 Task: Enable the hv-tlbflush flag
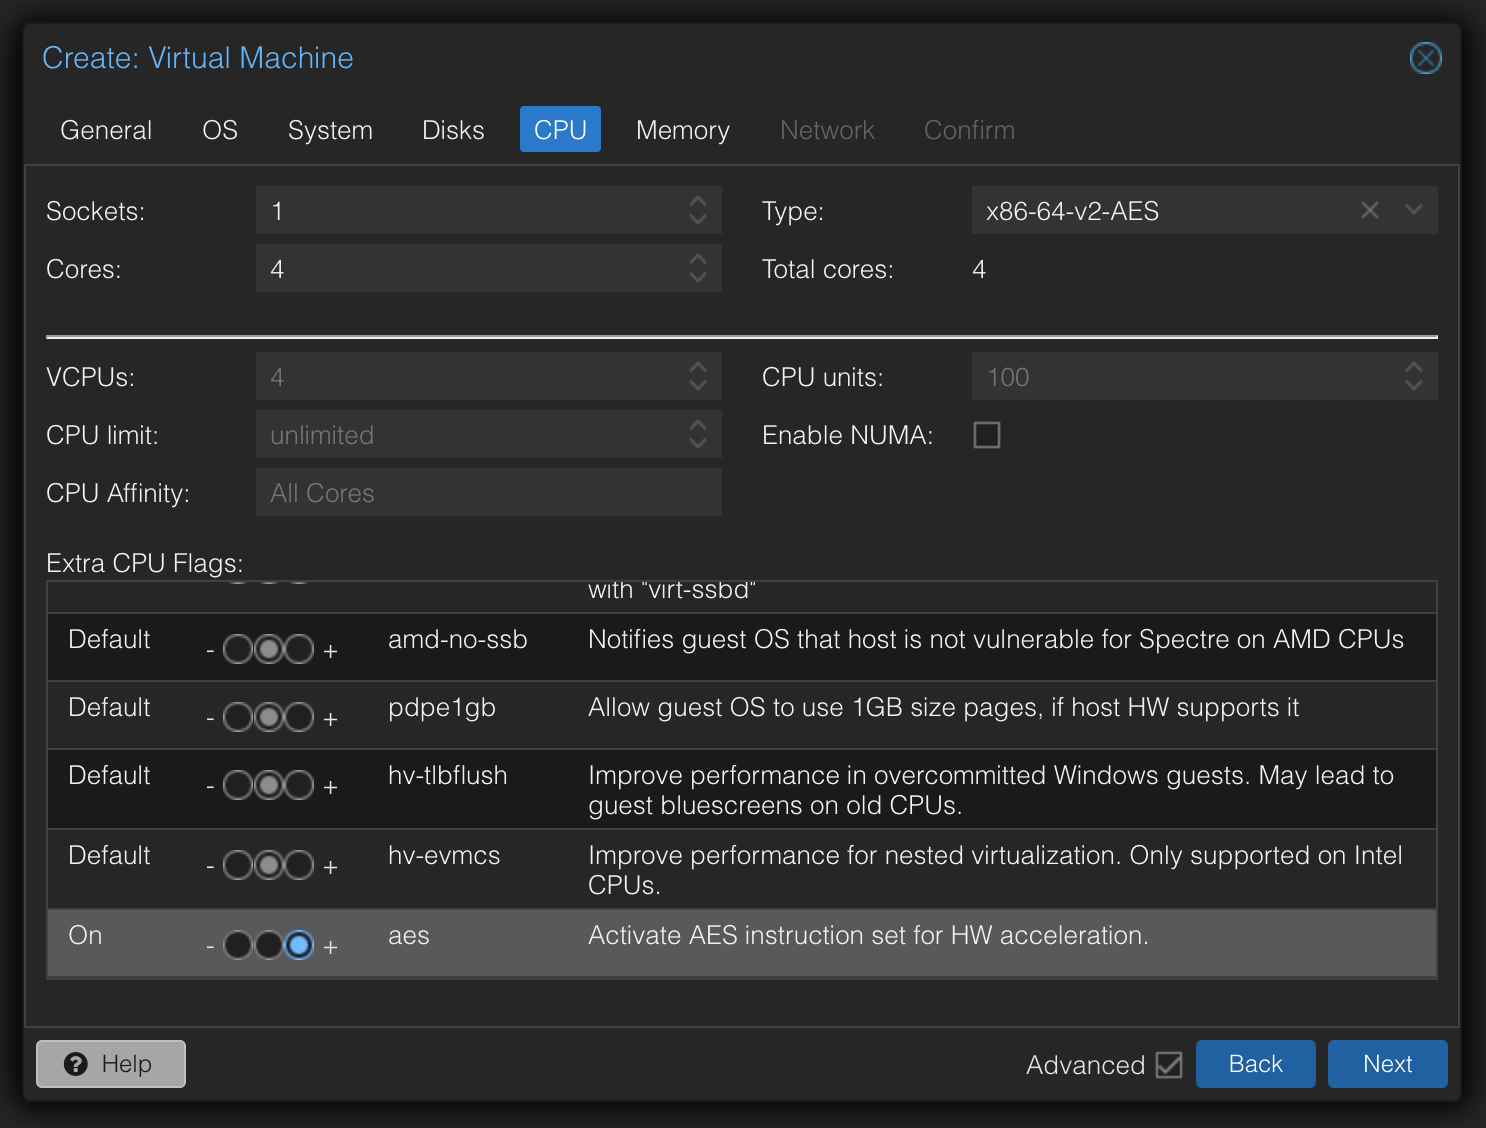pos(299,785)
